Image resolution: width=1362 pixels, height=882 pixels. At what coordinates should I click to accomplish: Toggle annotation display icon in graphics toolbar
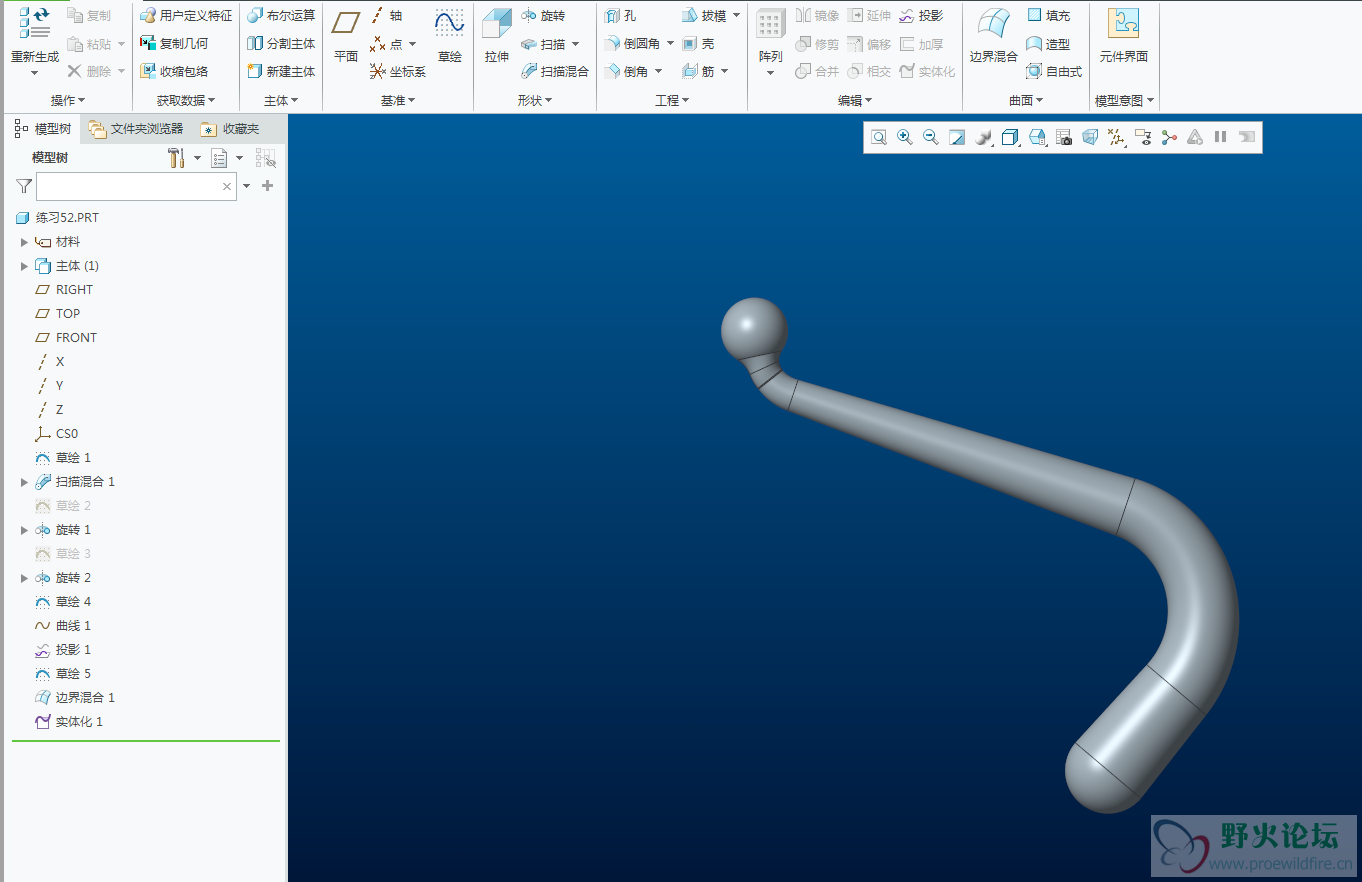[x=1143, y=137]
